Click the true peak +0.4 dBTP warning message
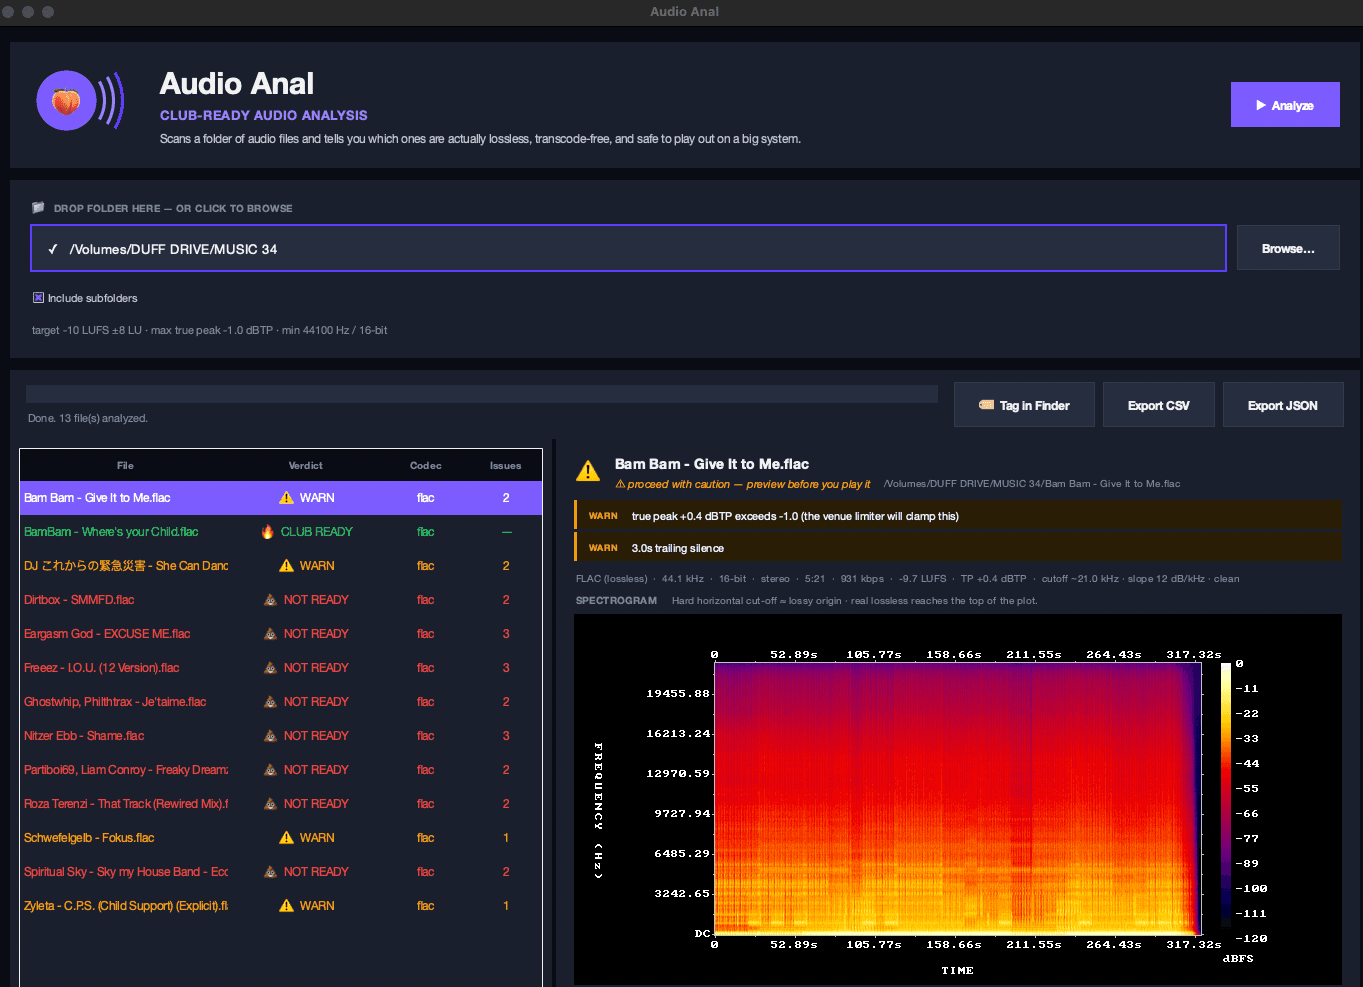This screenshot has width=1363, height=987. 958,516
